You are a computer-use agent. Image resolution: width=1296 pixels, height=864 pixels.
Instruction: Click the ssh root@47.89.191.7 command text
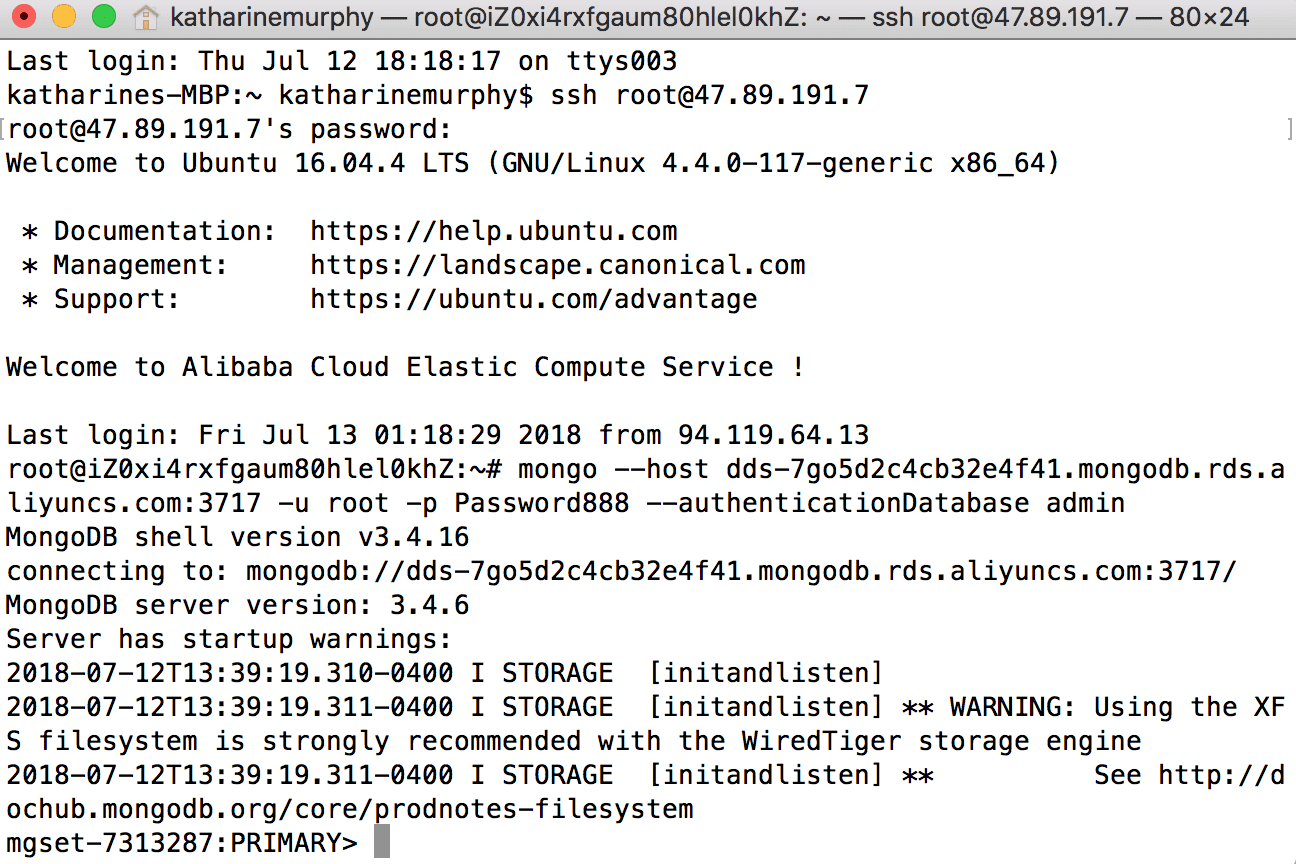pos(710,95)
